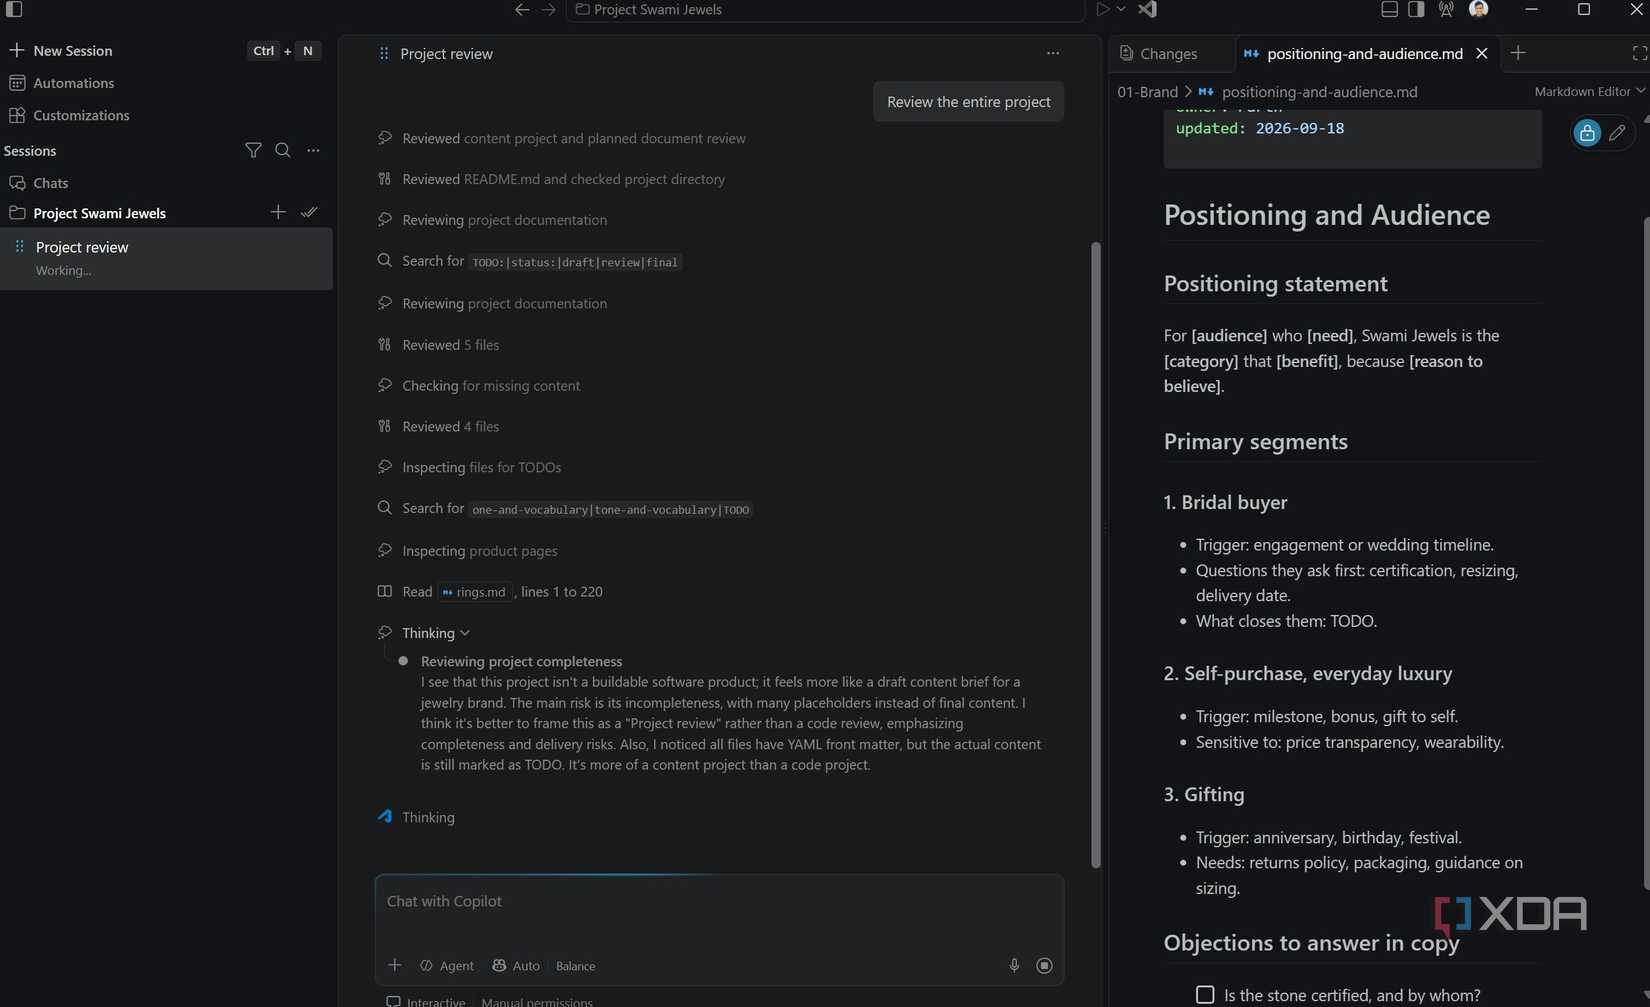Click the 01-Brand breadcrumb

tap(1147, 92)
